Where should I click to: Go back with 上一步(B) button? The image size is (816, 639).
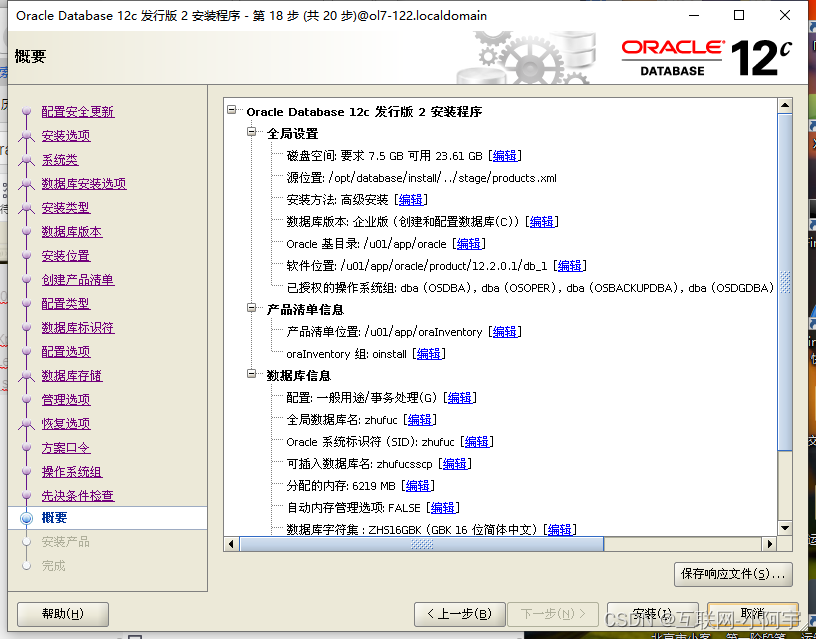pos(460,614)
